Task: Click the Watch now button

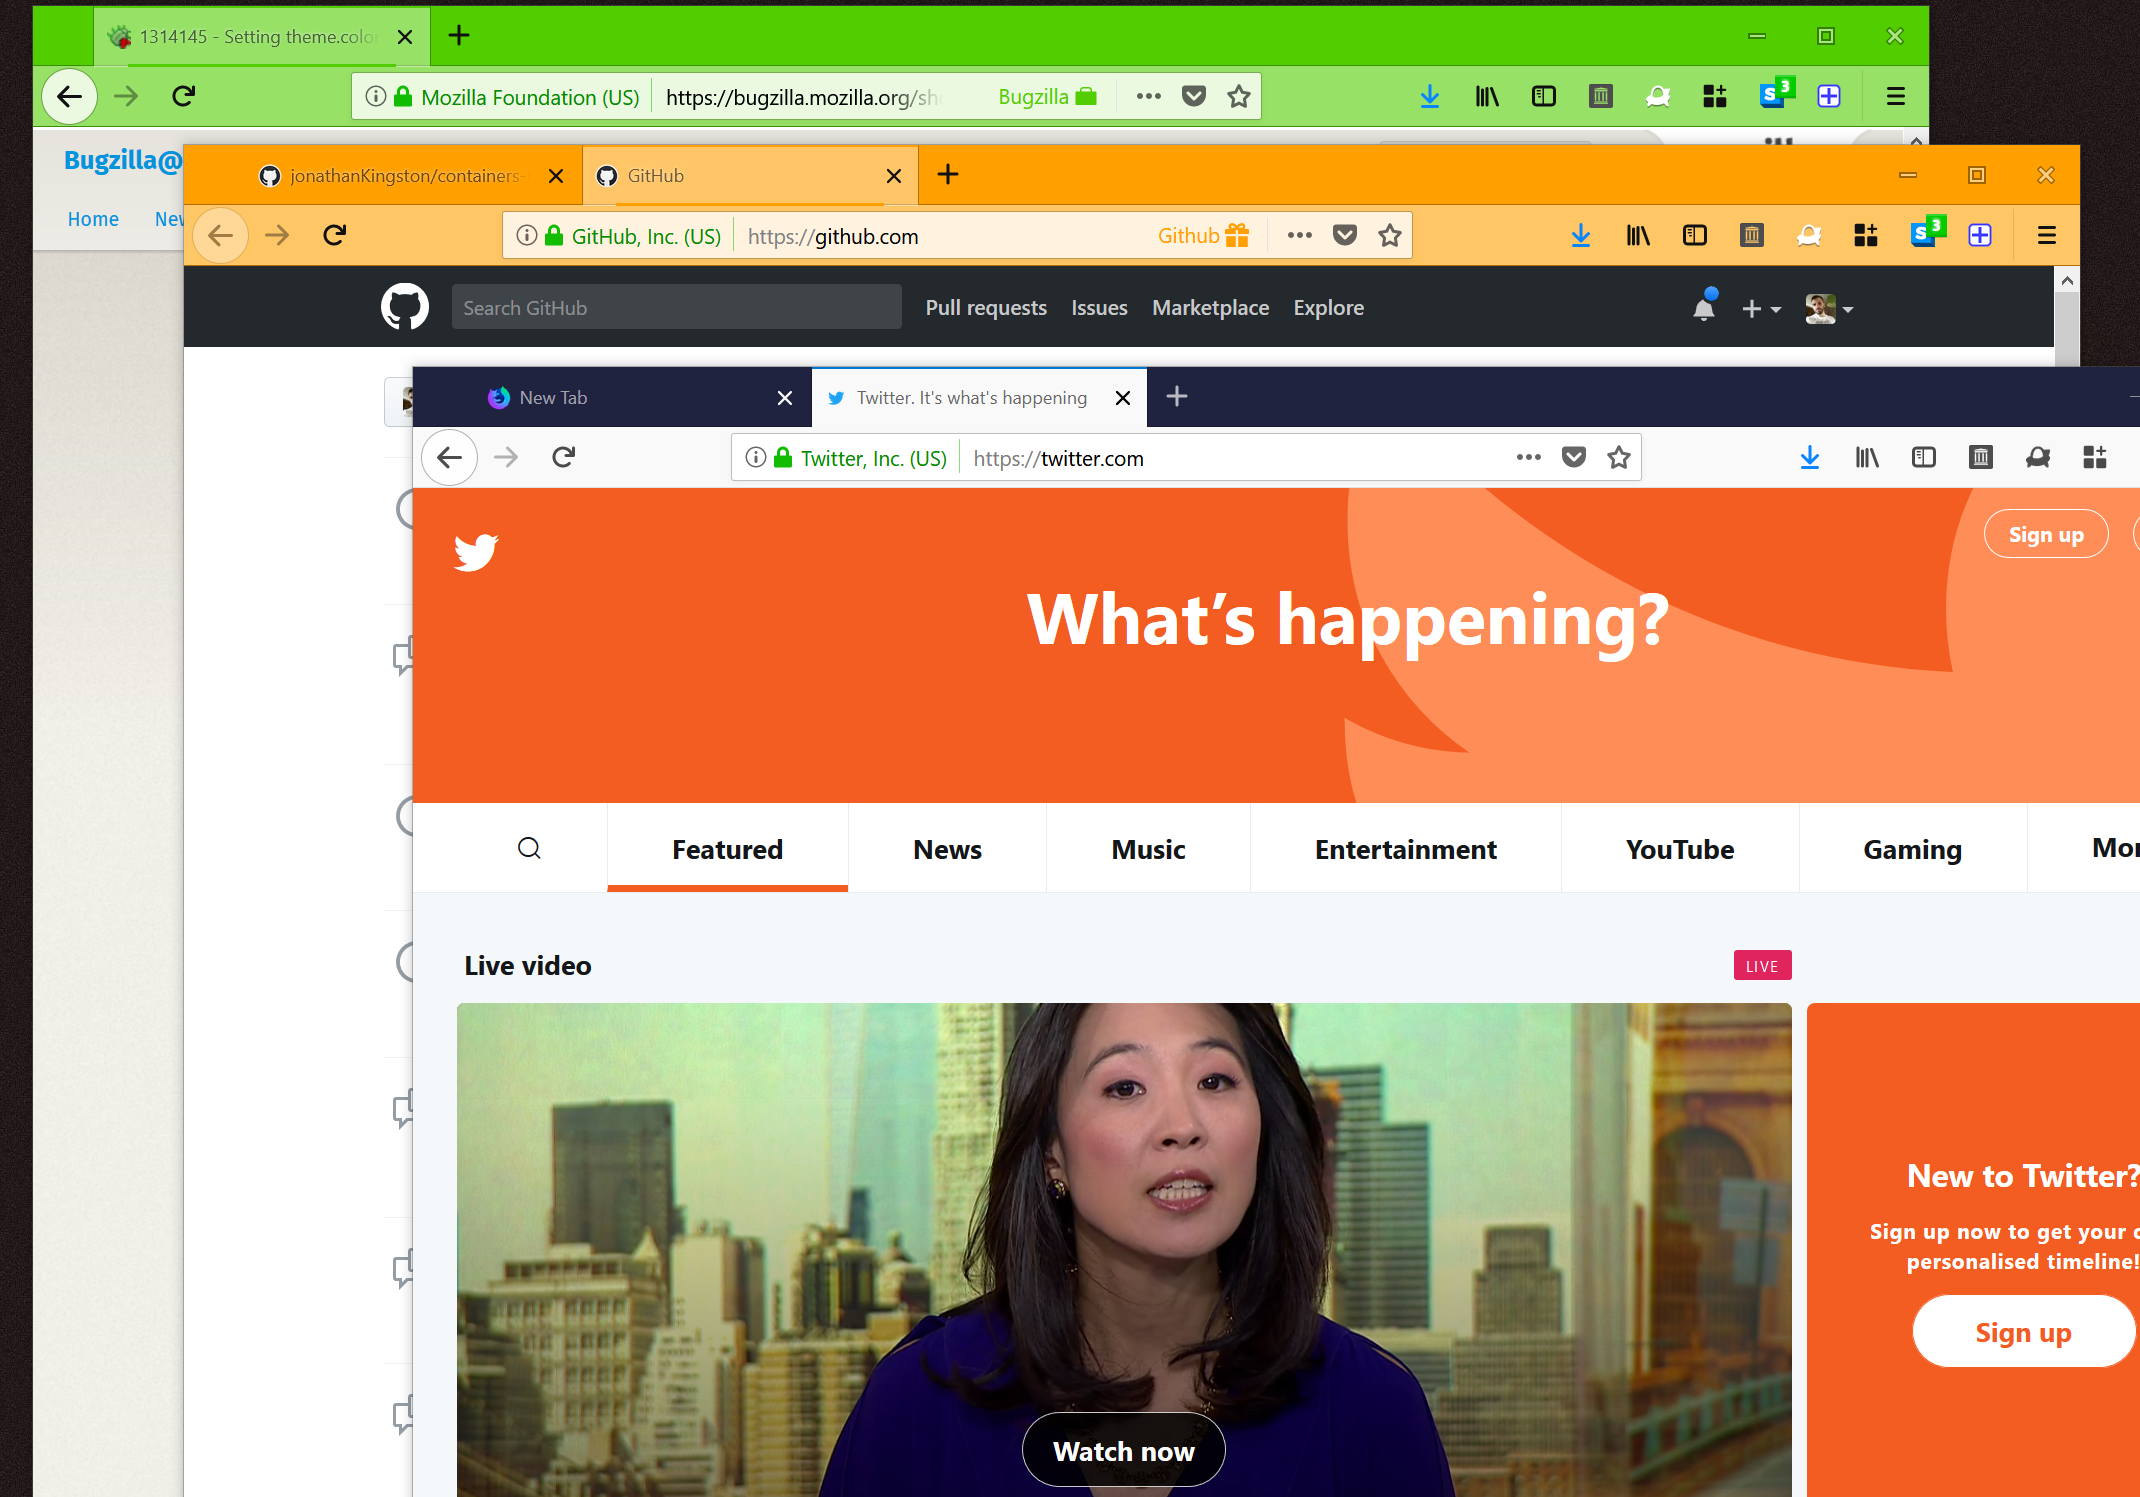Action: tap(1123, 1451)
